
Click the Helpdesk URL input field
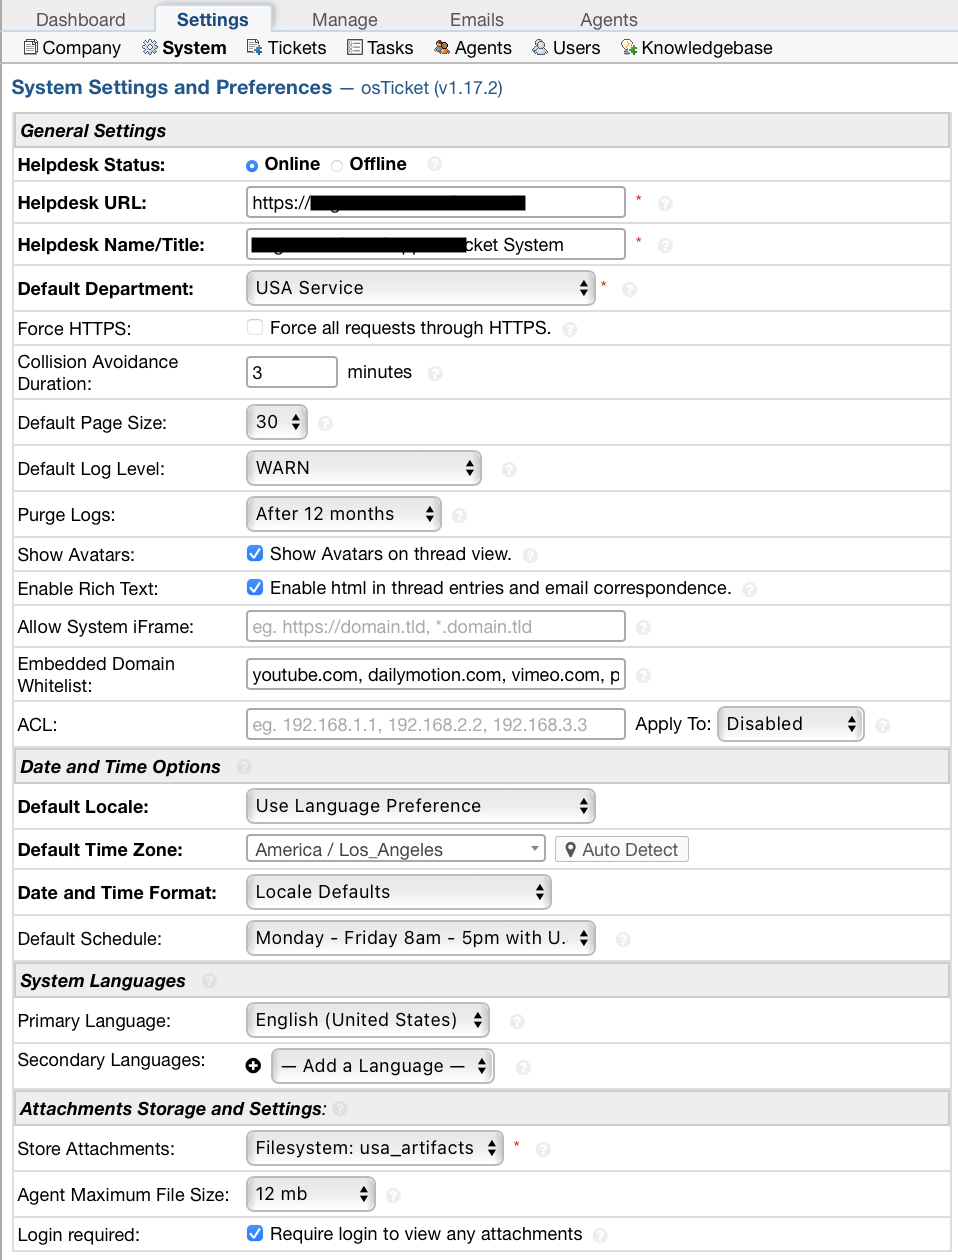click(436, 202)
